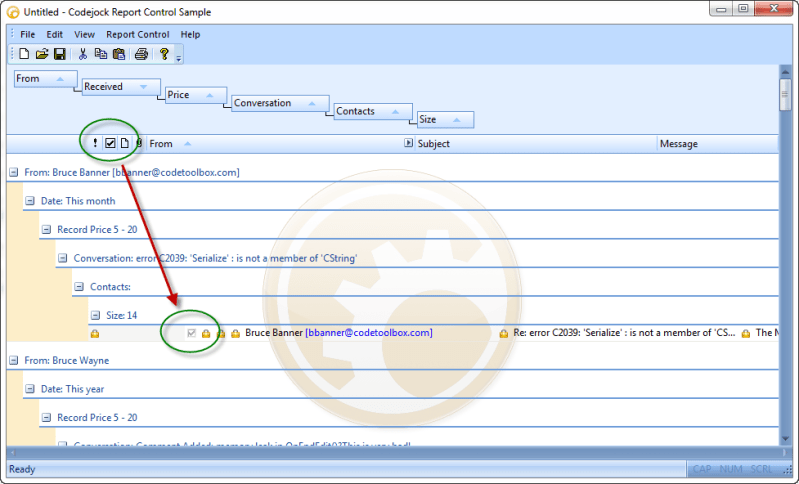Paste using the clipboard icon
This screenshot has height=484, width=799.
[119, 53]
